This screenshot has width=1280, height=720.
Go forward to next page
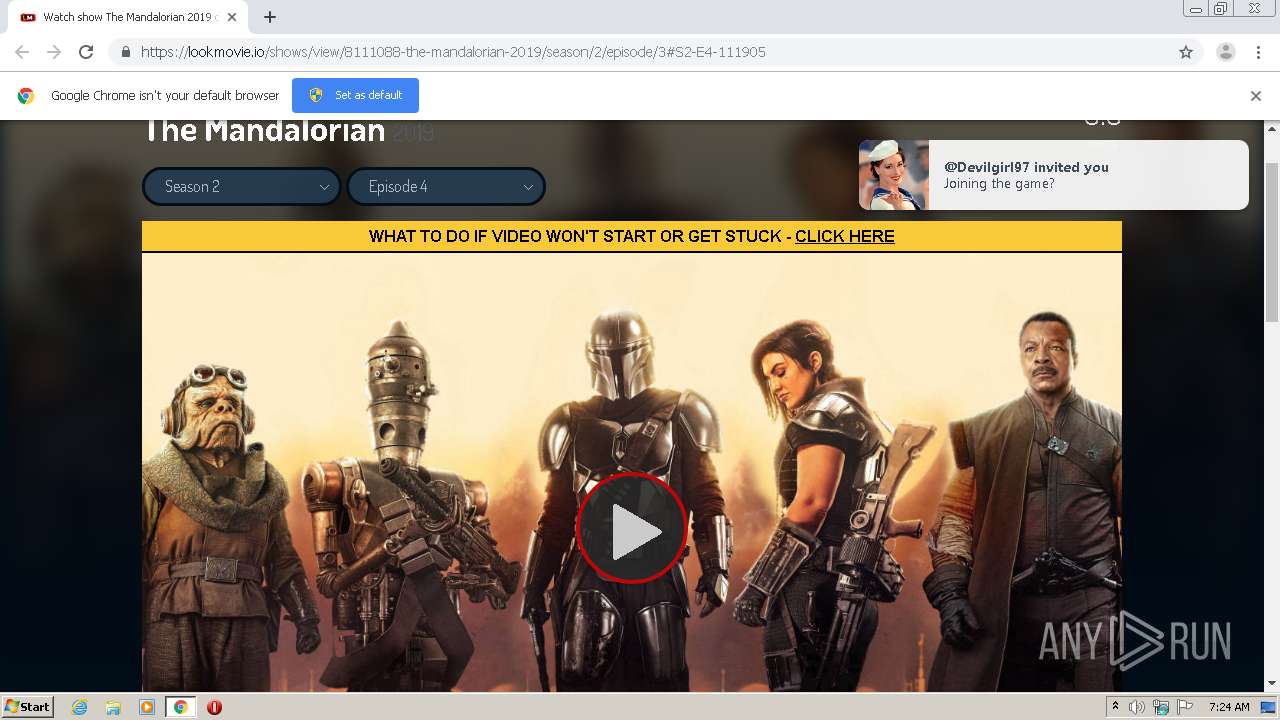click(54, 52)
